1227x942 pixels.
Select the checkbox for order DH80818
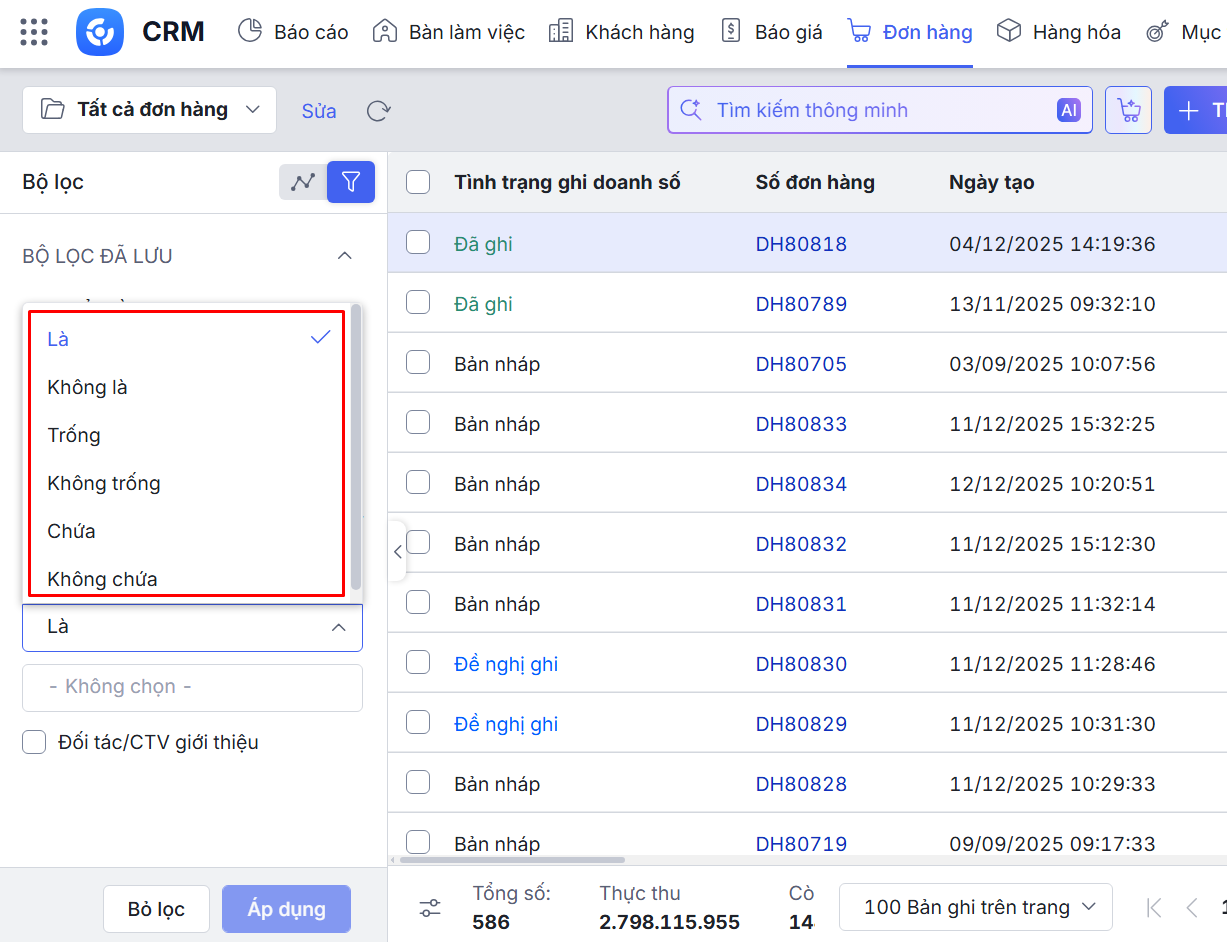[418, 243]
